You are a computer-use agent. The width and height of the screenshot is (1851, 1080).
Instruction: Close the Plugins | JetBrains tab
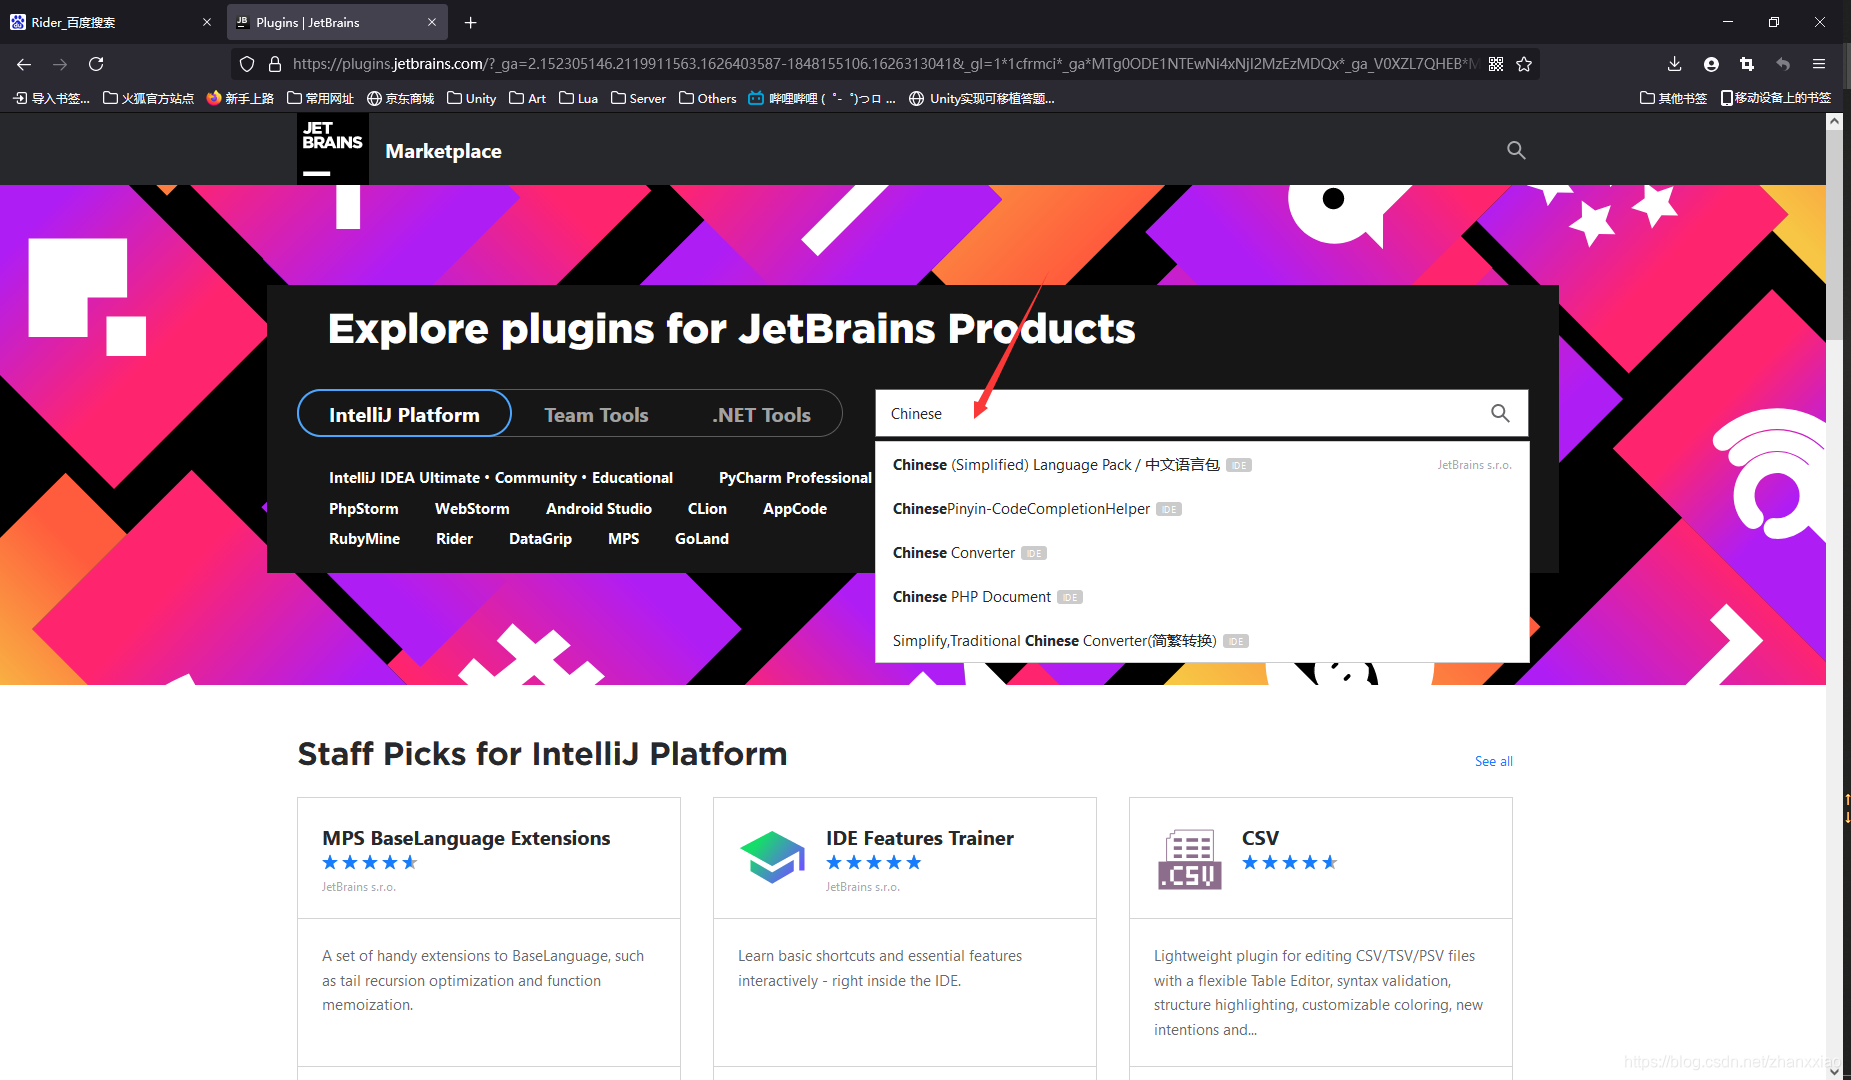(432, 22)
